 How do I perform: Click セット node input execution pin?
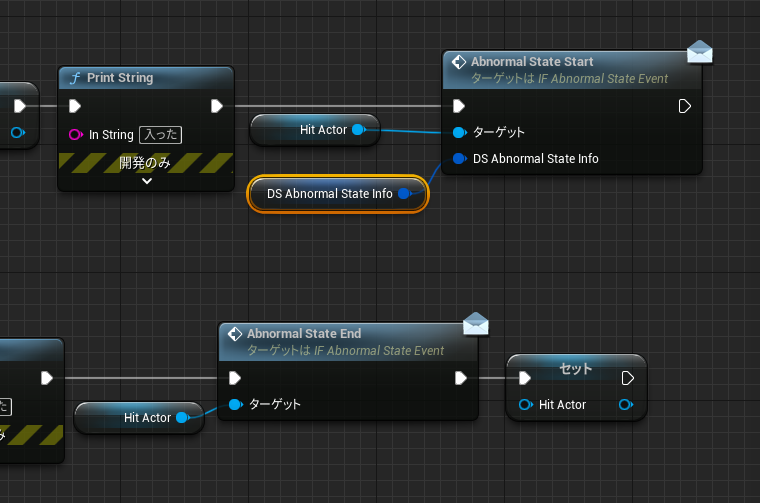pos(524,378)
